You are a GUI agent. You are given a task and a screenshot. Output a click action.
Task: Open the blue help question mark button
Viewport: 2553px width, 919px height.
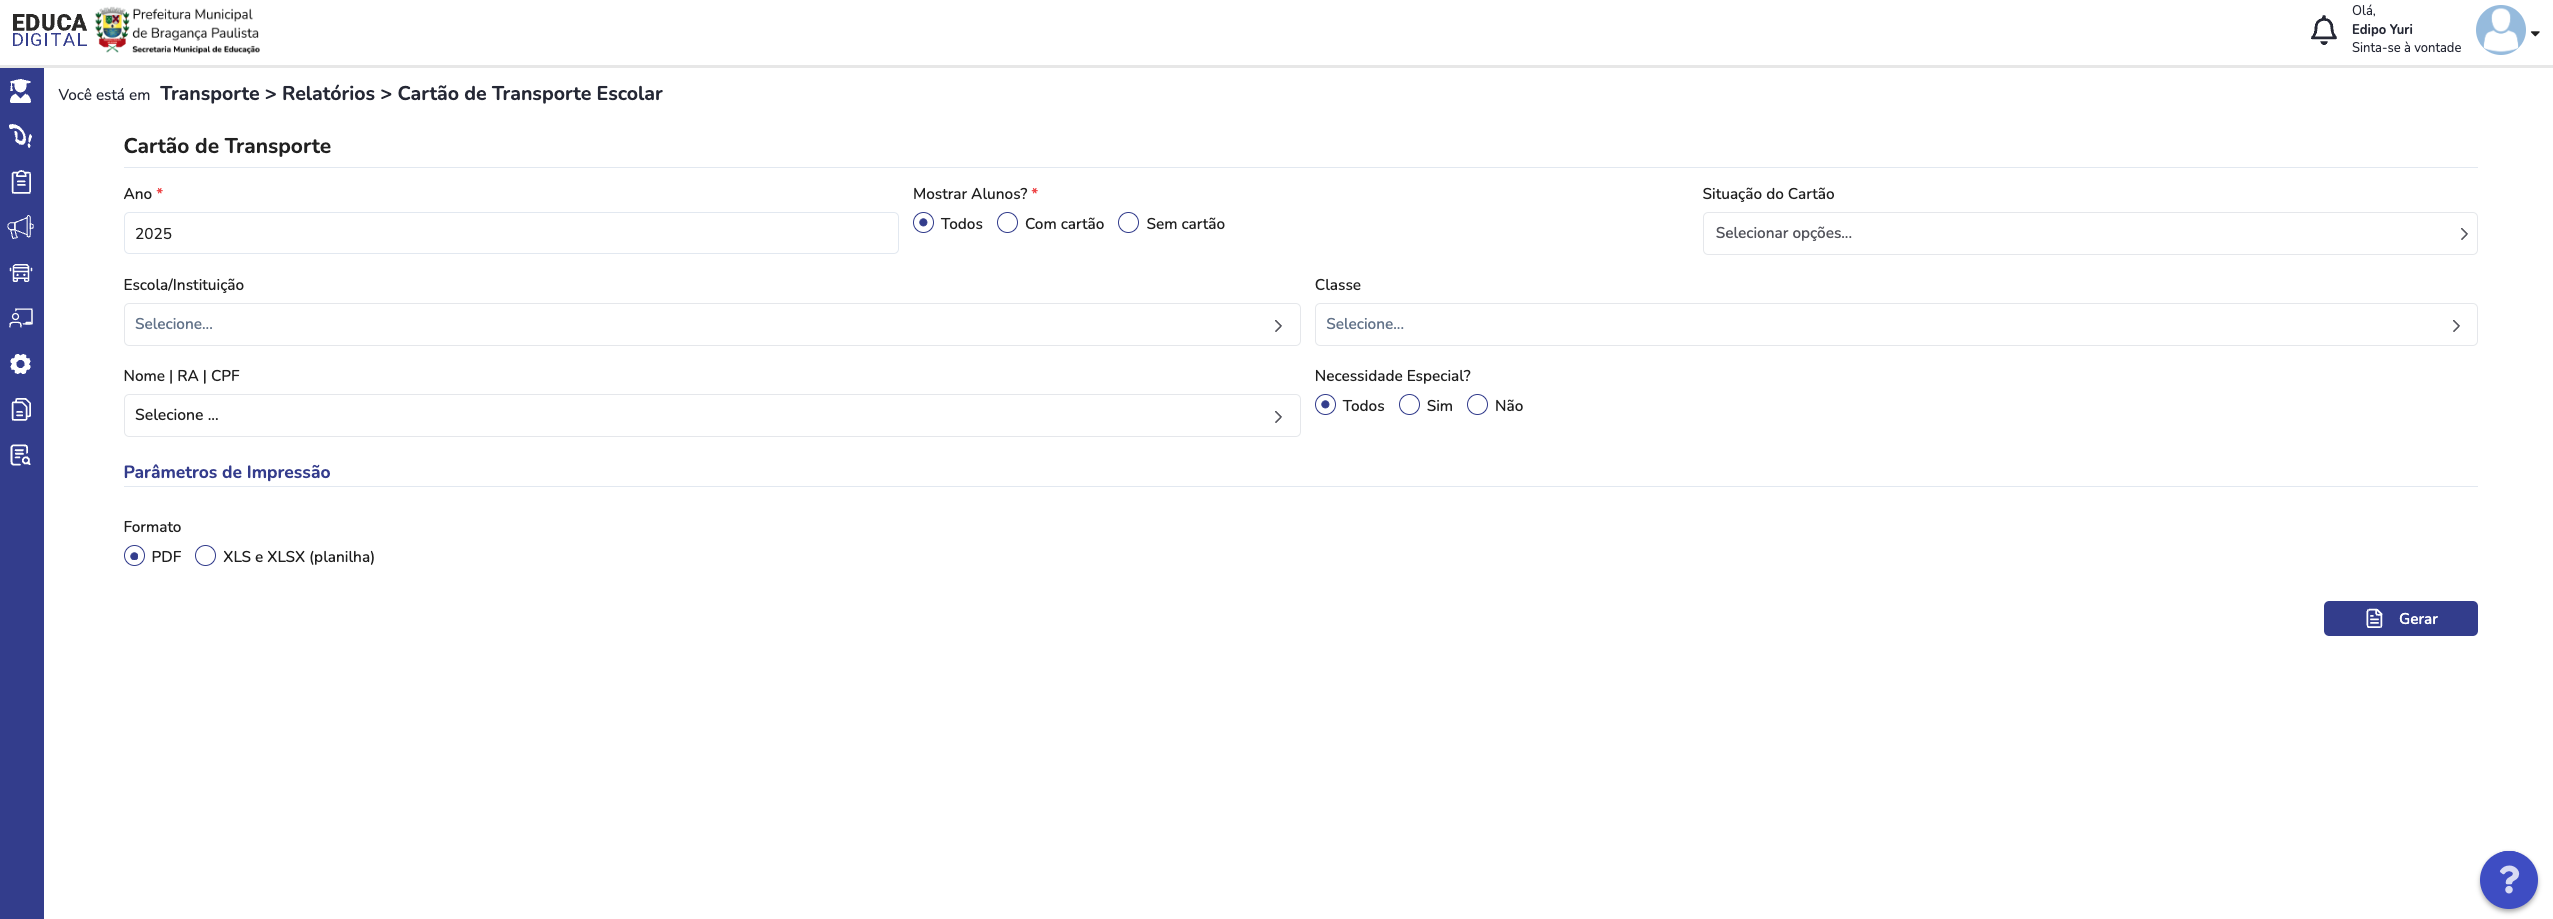(x=2508, y=880)
